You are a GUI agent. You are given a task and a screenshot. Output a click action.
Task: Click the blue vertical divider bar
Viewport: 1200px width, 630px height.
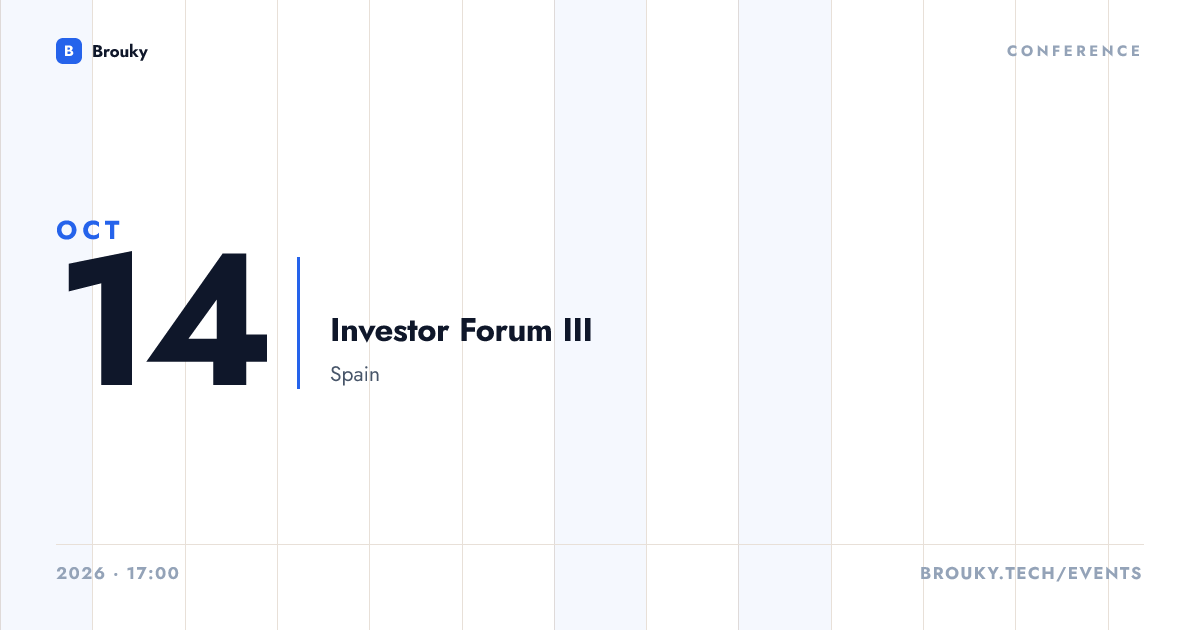(298, 322)
